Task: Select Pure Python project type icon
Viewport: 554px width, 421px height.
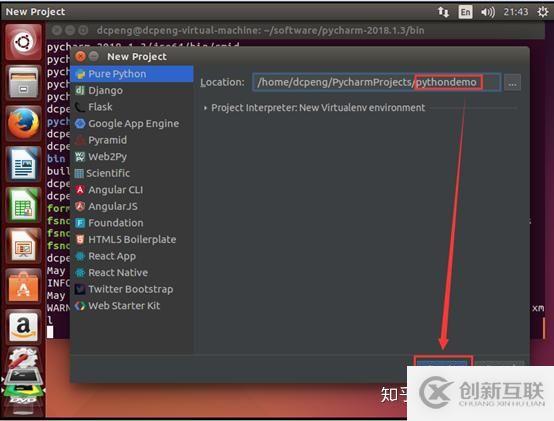Action: pyautogui.click(x=81, y=74)
